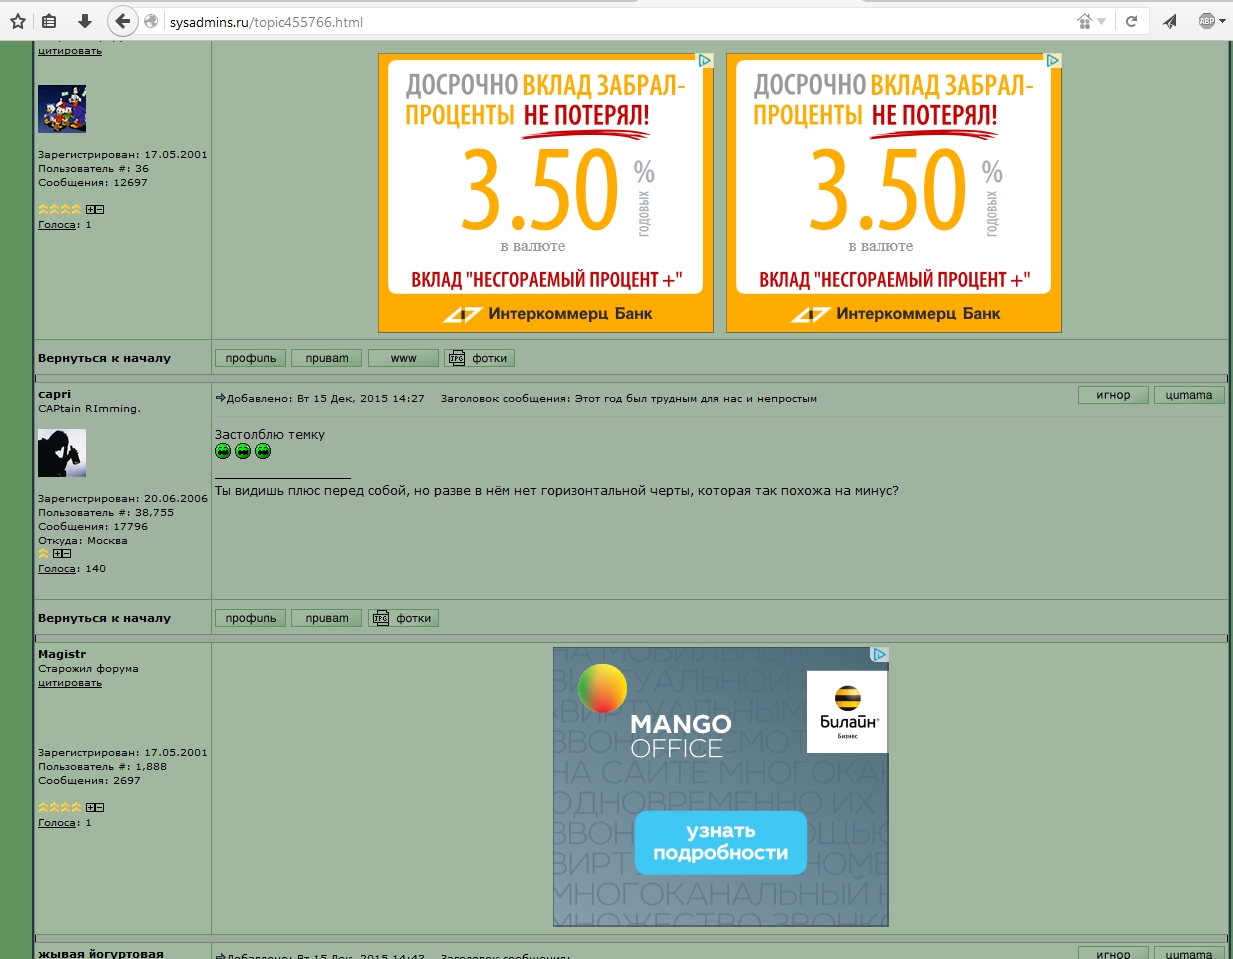Viewport: 1233px width, 959px height.
Task: Open Magistr's Голоса link
Action: [57, 823]
